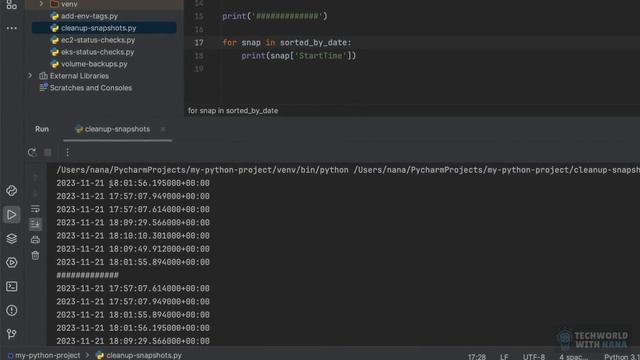Click output line 18:09:49.912000
640x360 pixels.
[x=133, y=249]
